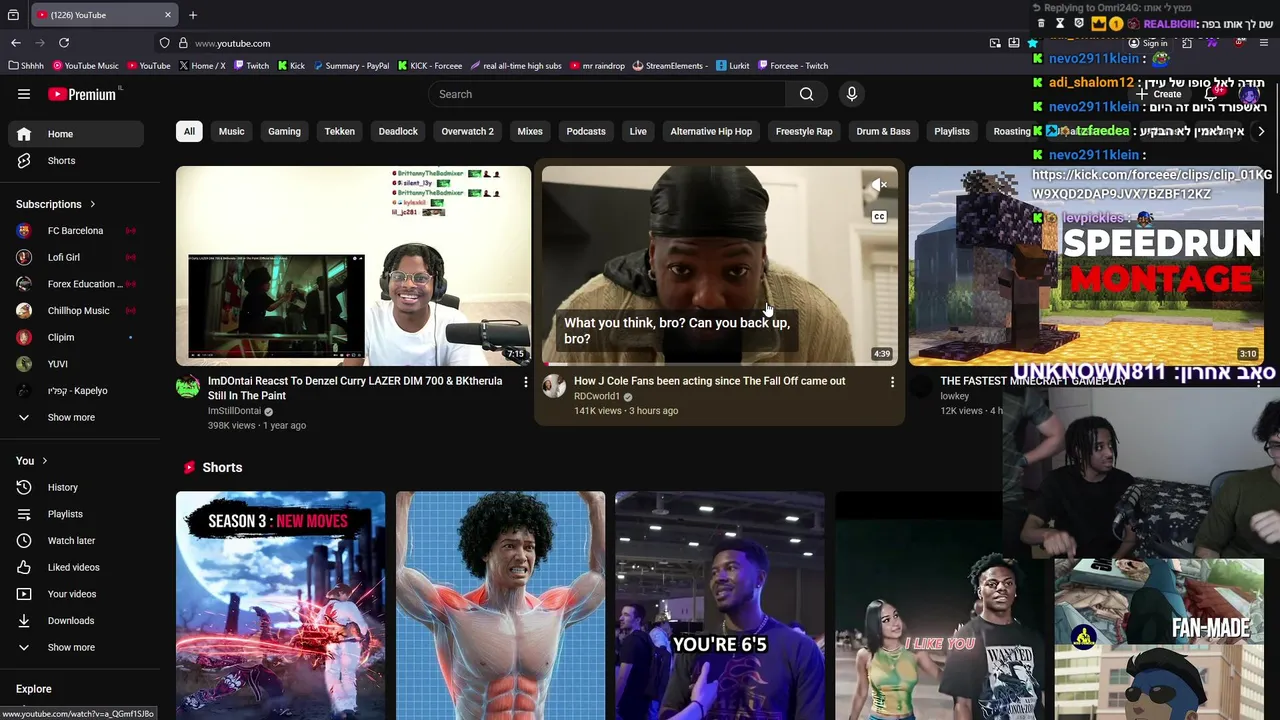Select the Gaming filter chip
1280x720 pixels.
[x=284, y=131]
